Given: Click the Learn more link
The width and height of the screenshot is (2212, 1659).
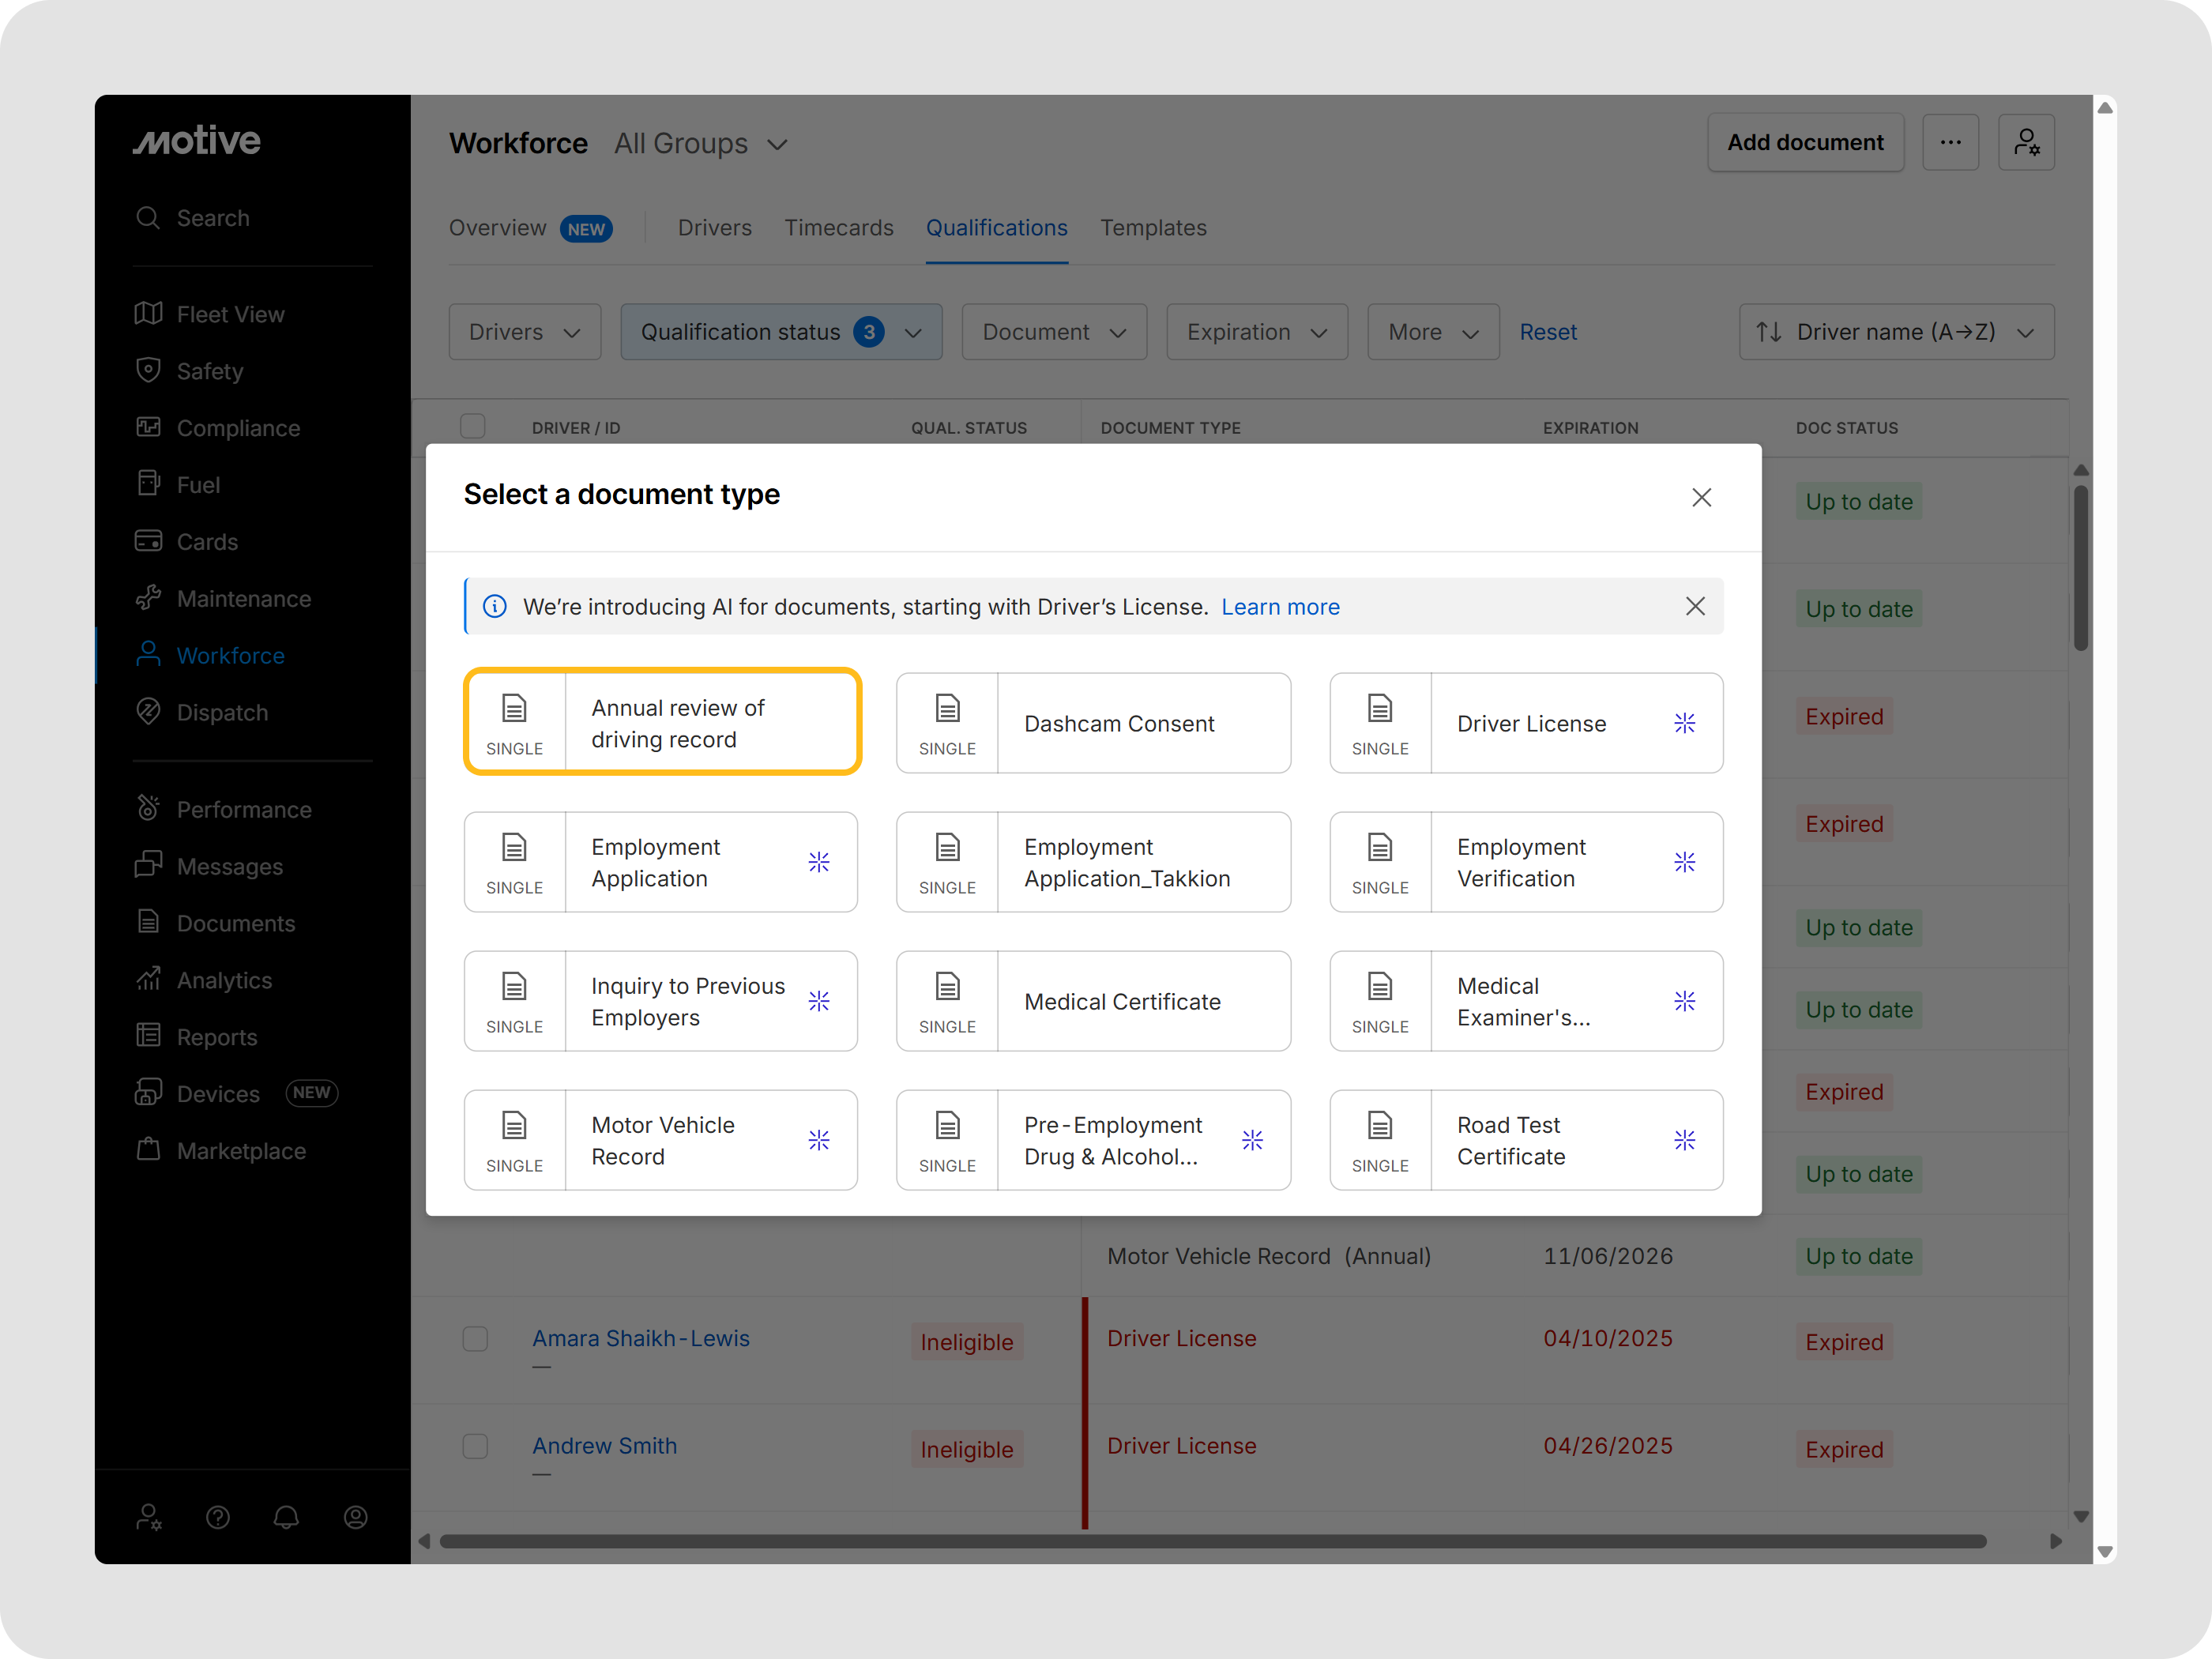Looking at the screenshot, I should (1280, 607).
